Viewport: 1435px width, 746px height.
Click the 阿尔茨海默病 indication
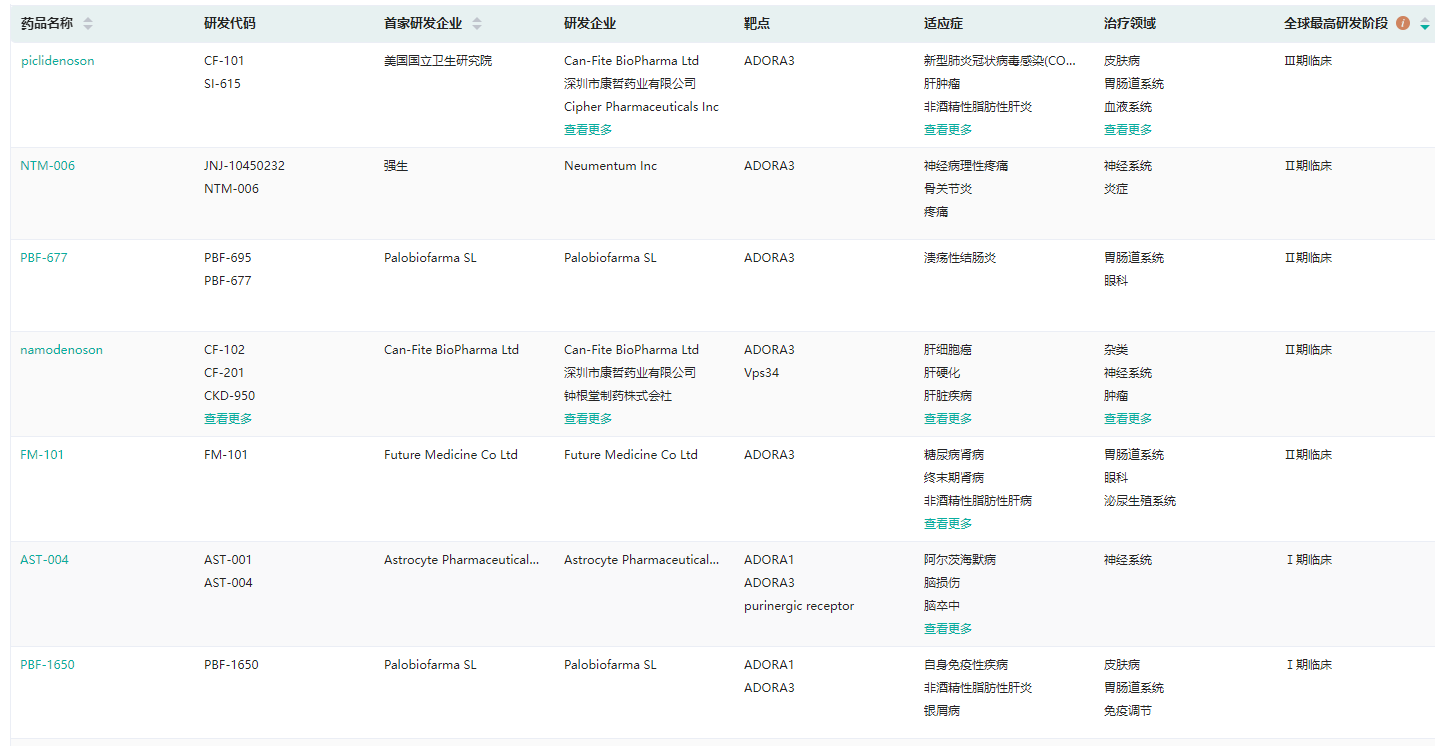click(x=960, y=560)
